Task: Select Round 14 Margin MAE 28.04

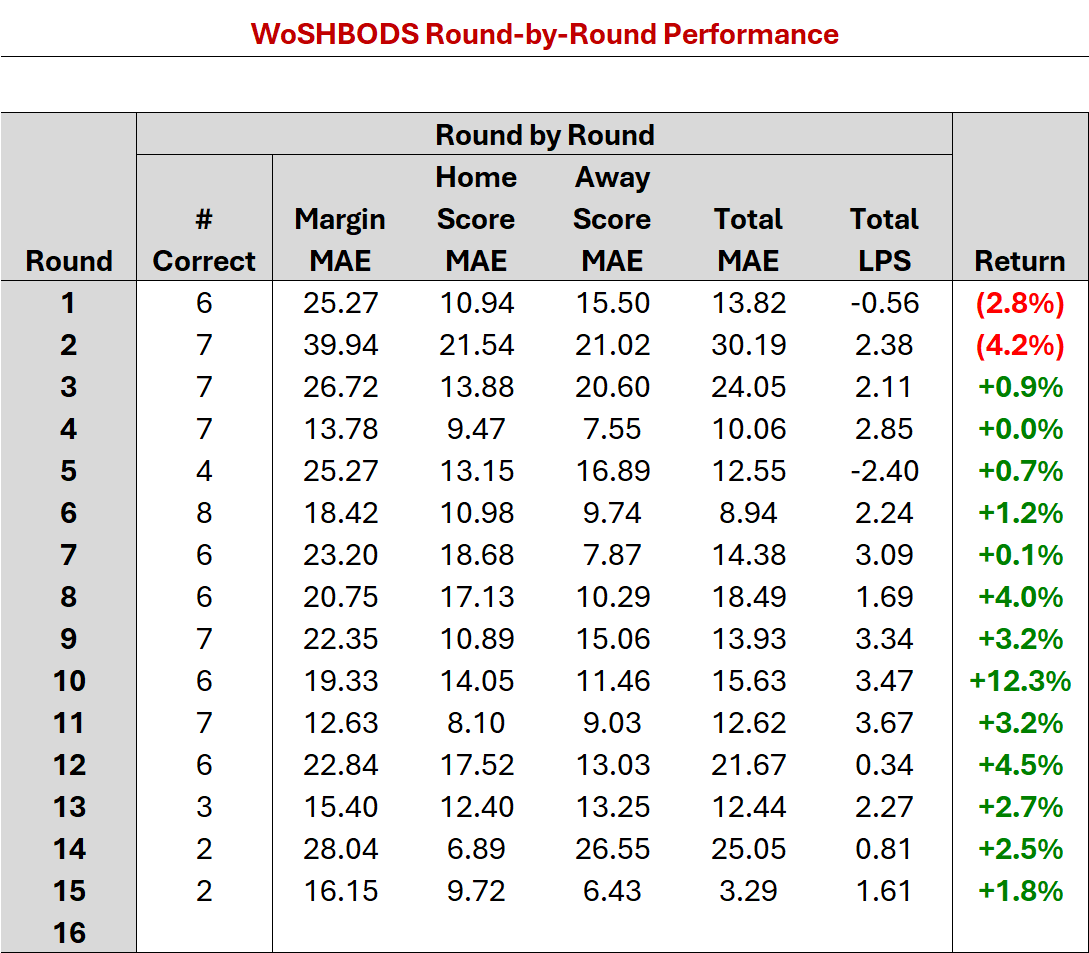Action: (340, 849)
